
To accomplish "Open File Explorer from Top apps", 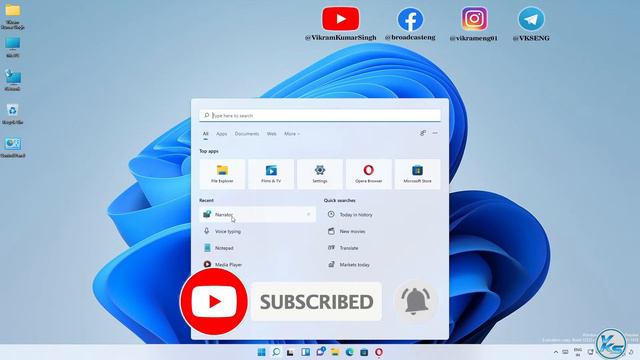I will coord(222,174).
